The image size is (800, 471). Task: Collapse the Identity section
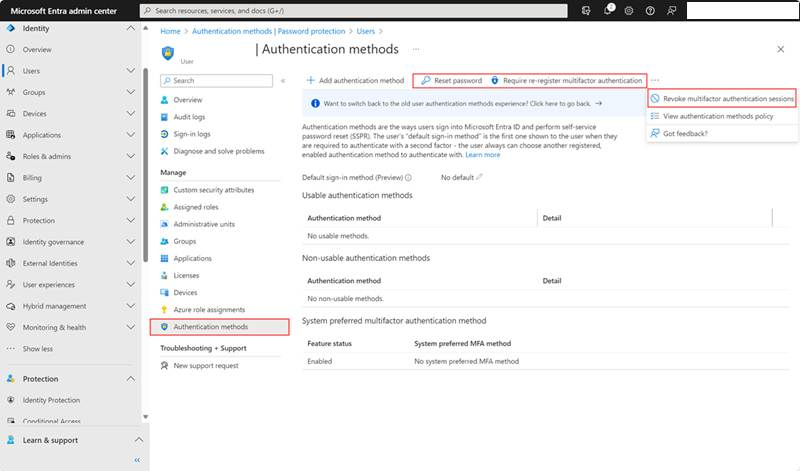[131, 28]
